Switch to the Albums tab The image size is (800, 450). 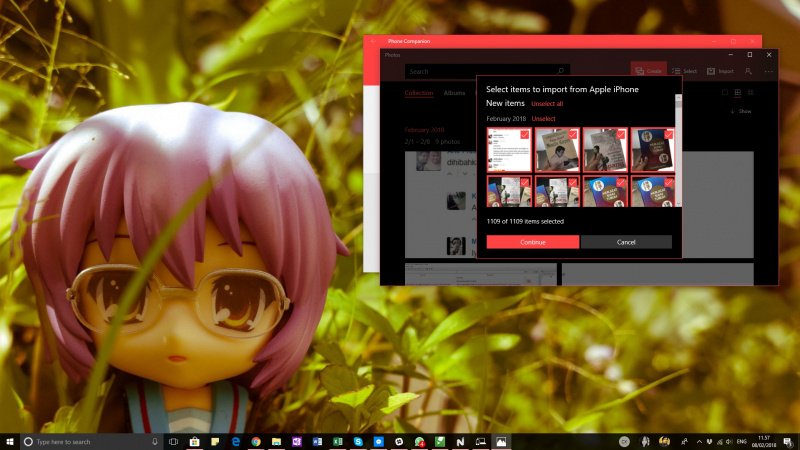tap(454, 93)
